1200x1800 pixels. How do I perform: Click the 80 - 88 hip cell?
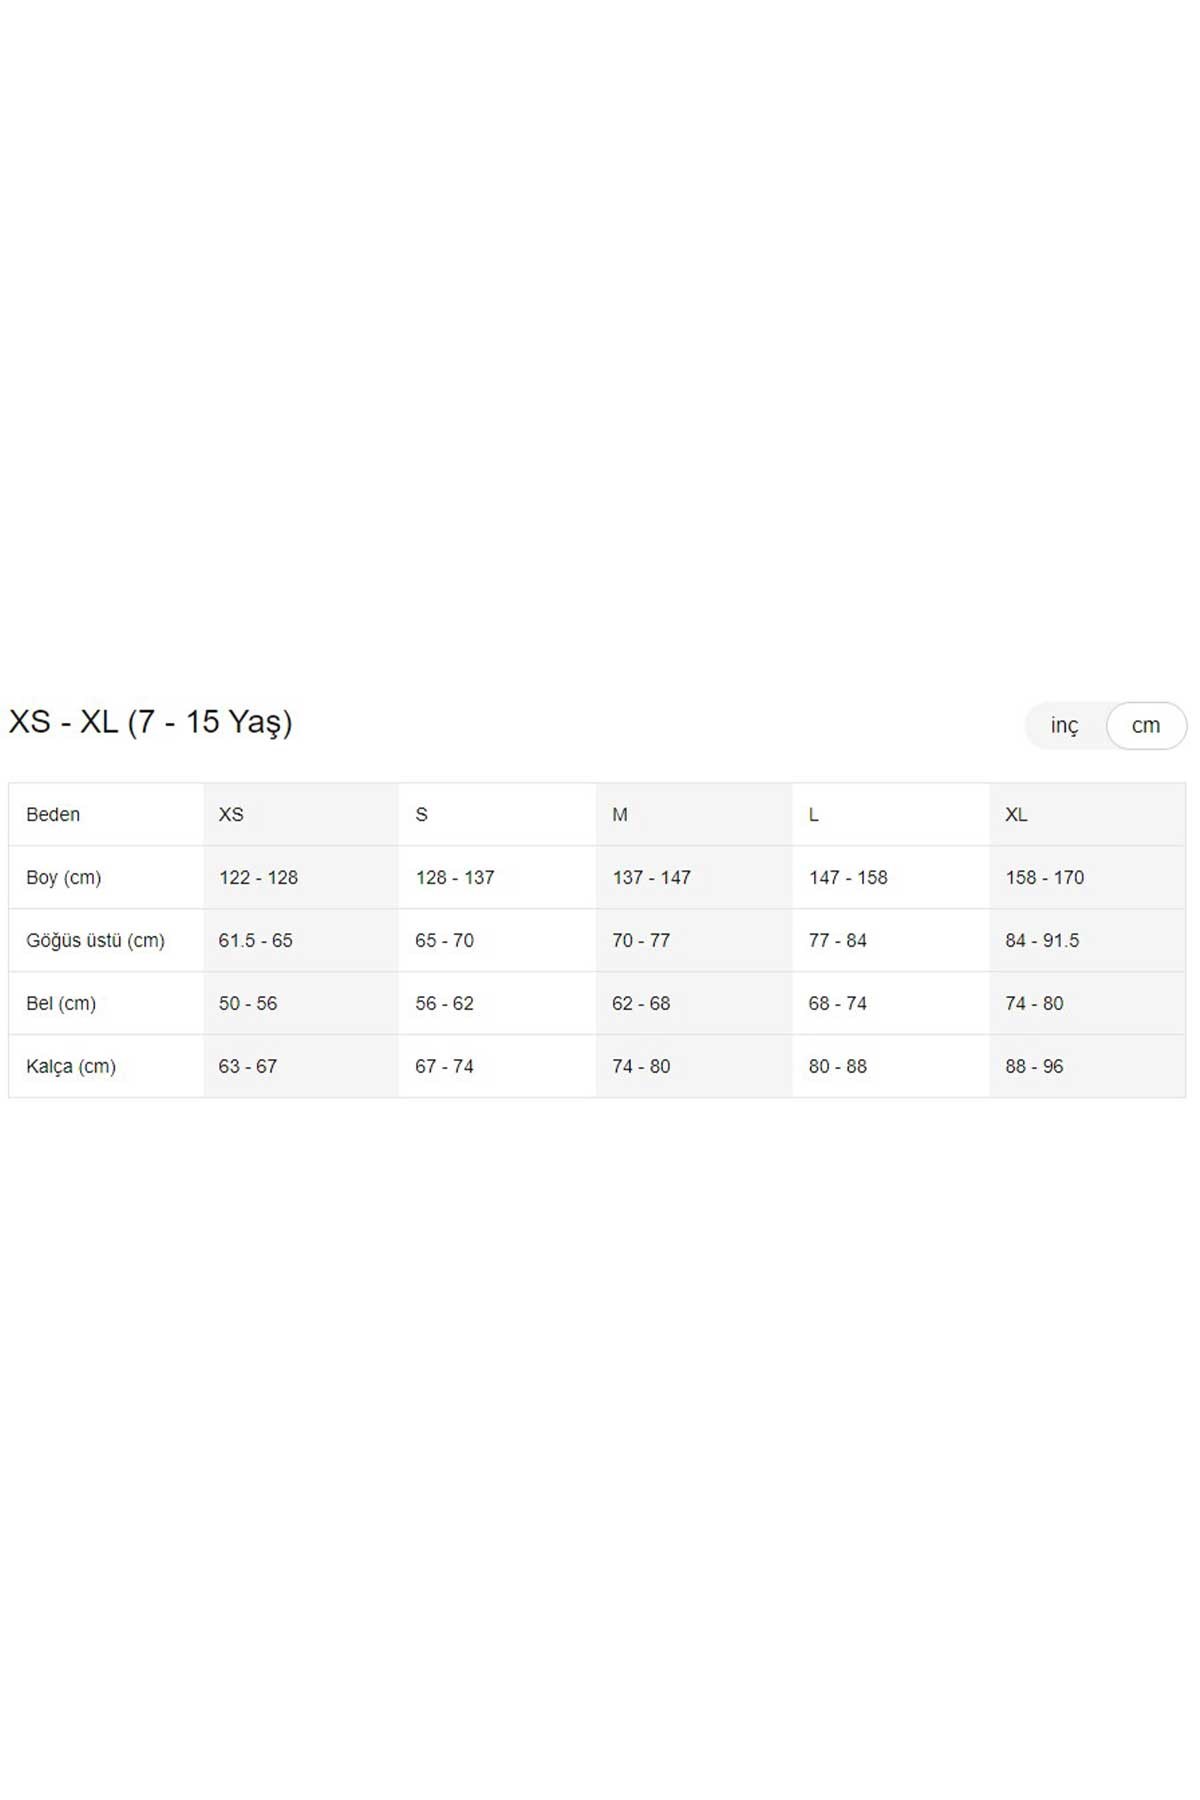point(838,1067)
